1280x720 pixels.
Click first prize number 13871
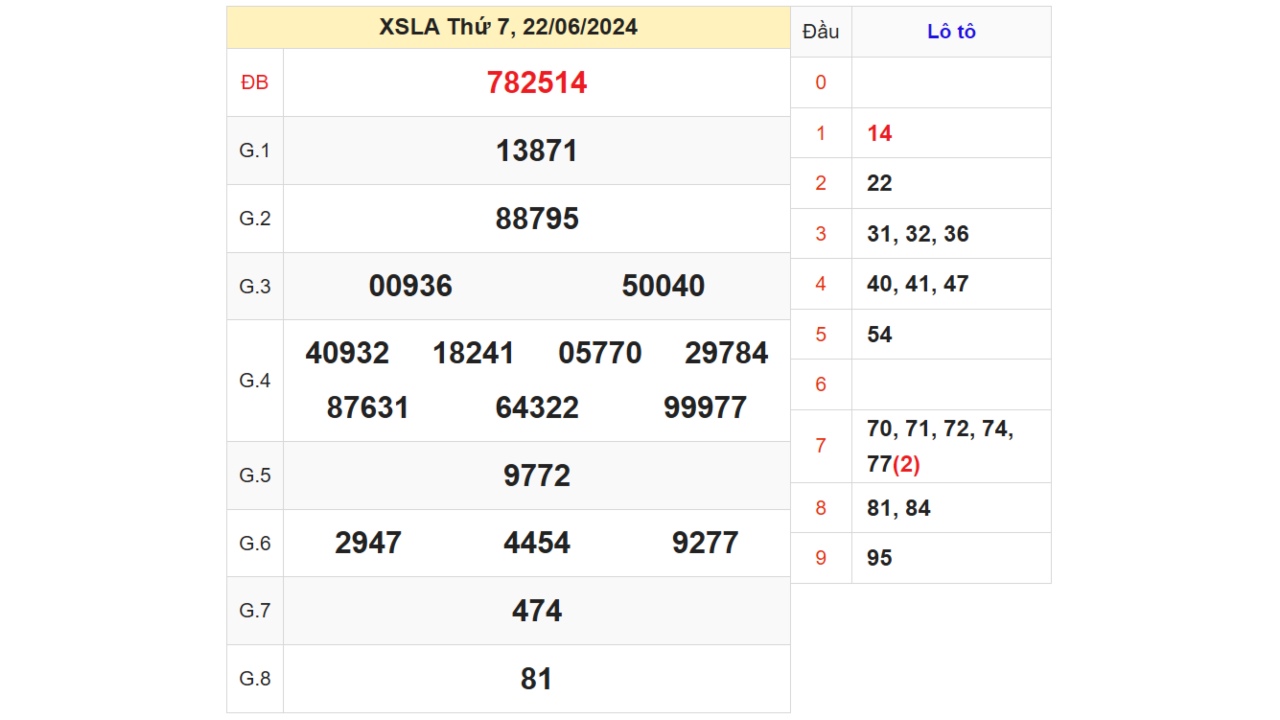coord(537,151)
